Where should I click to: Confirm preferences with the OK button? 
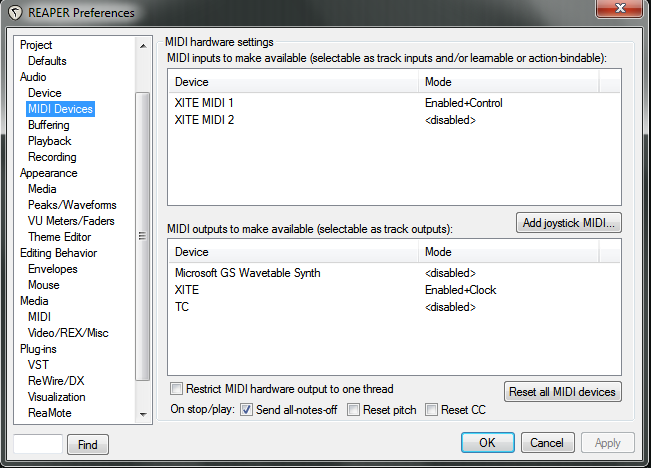point(487,443)
